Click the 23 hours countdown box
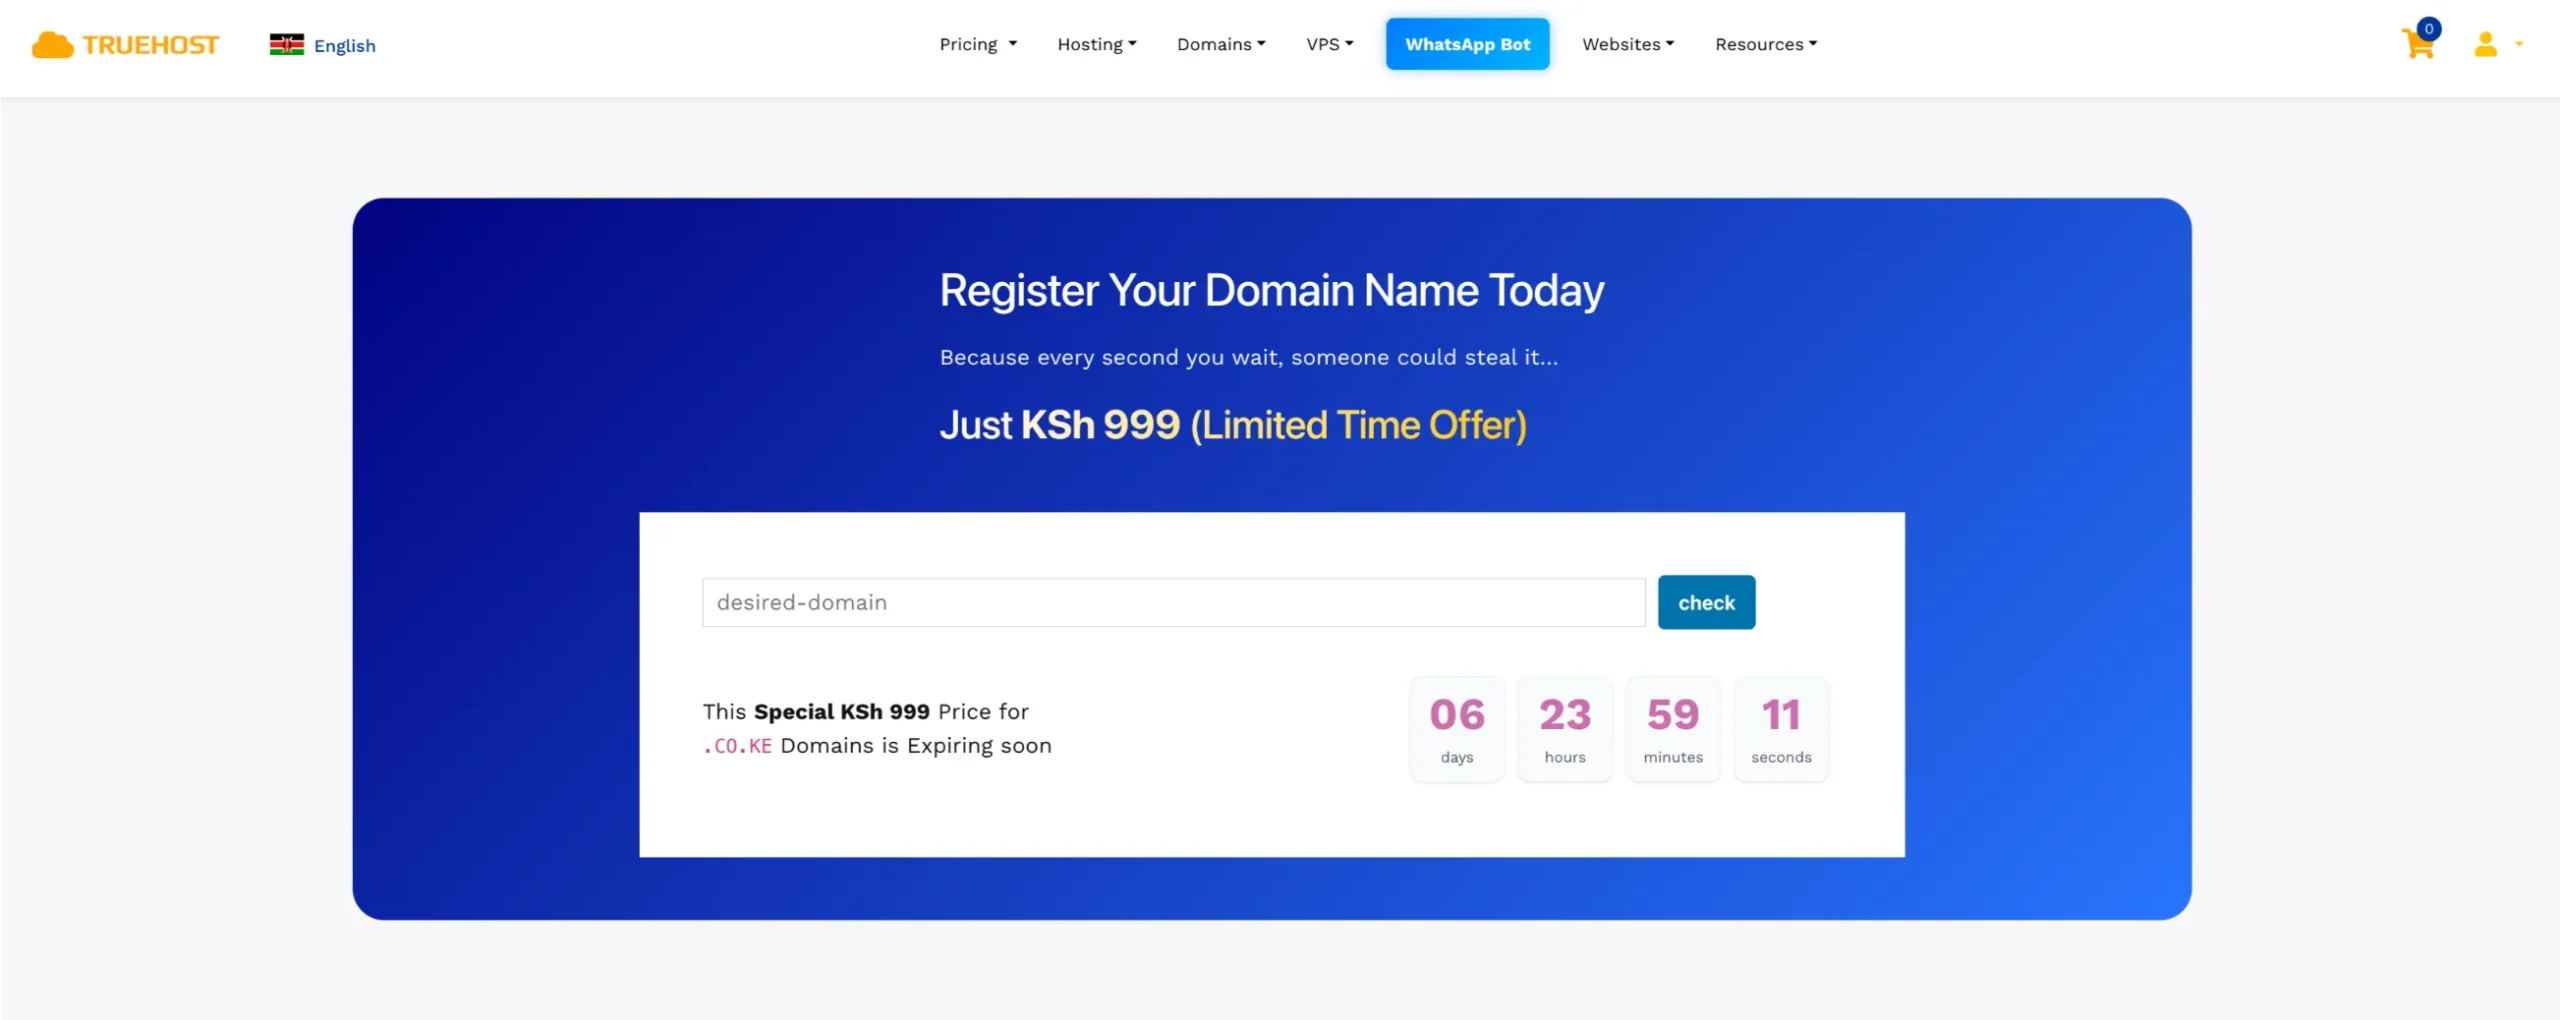The height and width of the screenshot is (1020, 2560). [1565, 728]
